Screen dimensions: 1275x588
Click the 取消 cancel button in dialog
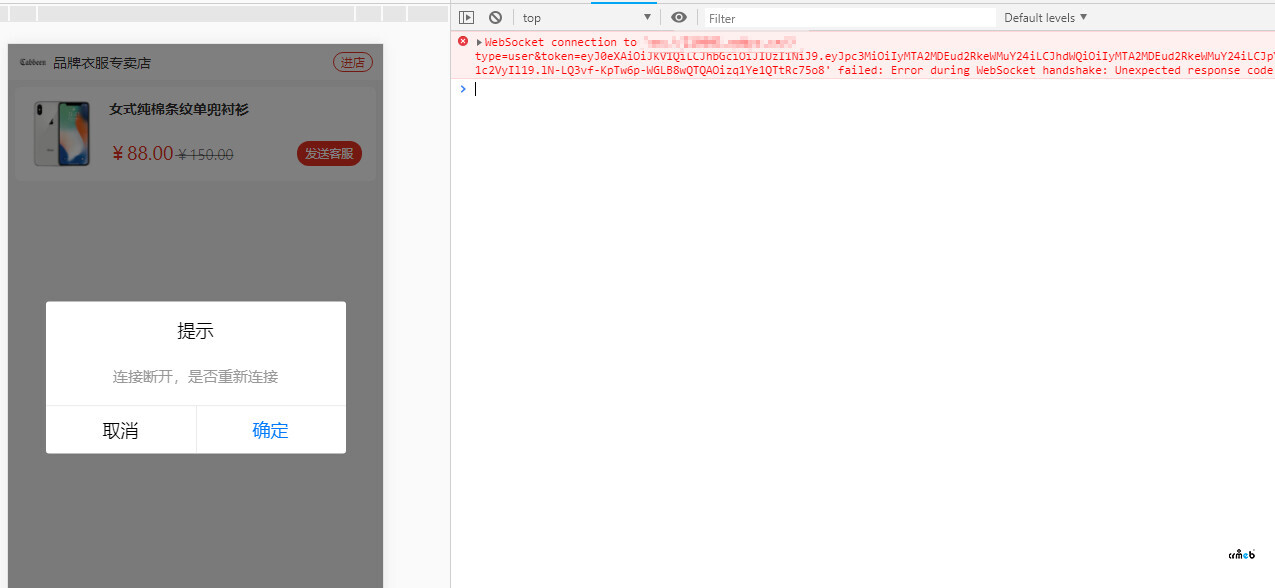[121, 430]
